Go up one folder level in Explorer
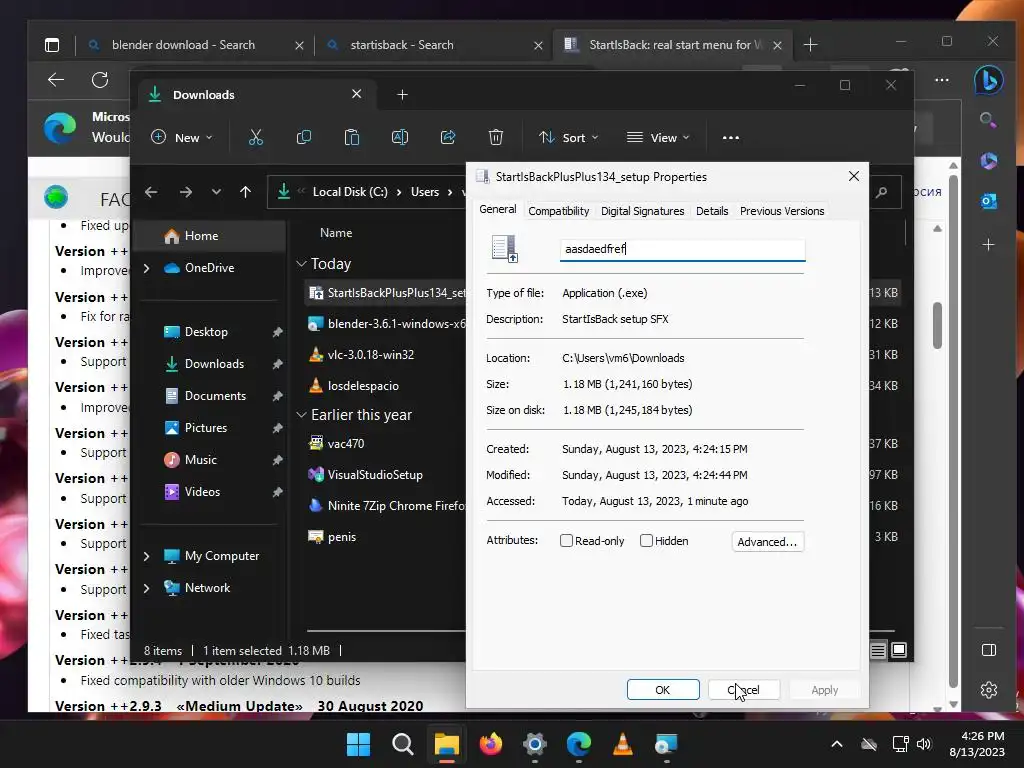This screenshot has height=768, width=1024. [246, 192]
